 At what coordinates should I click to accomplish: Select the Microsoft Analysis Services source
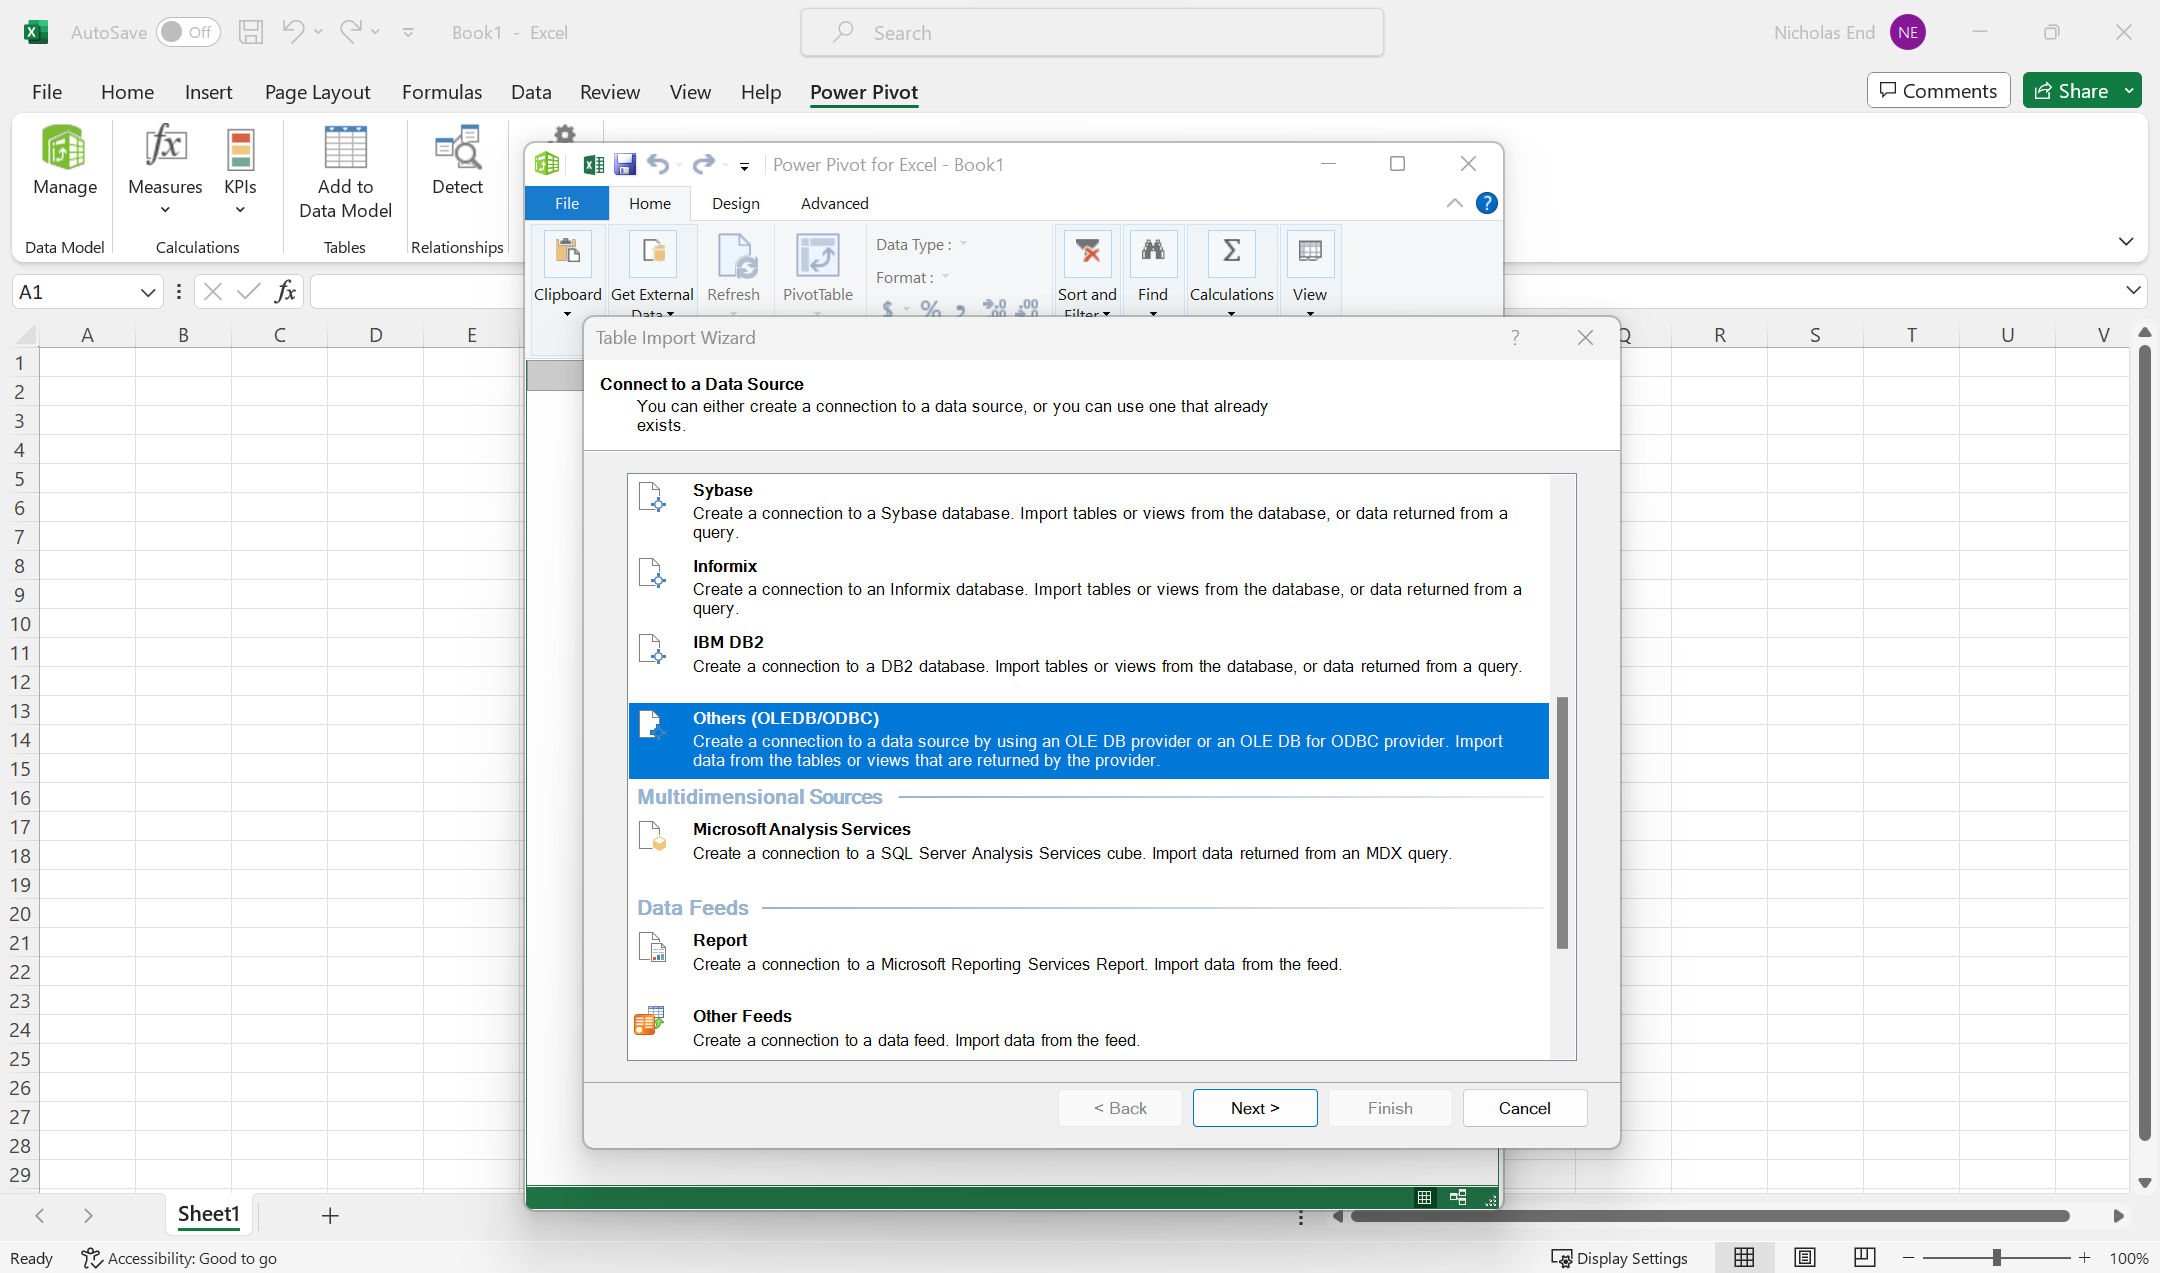click(x=801, y=829)
